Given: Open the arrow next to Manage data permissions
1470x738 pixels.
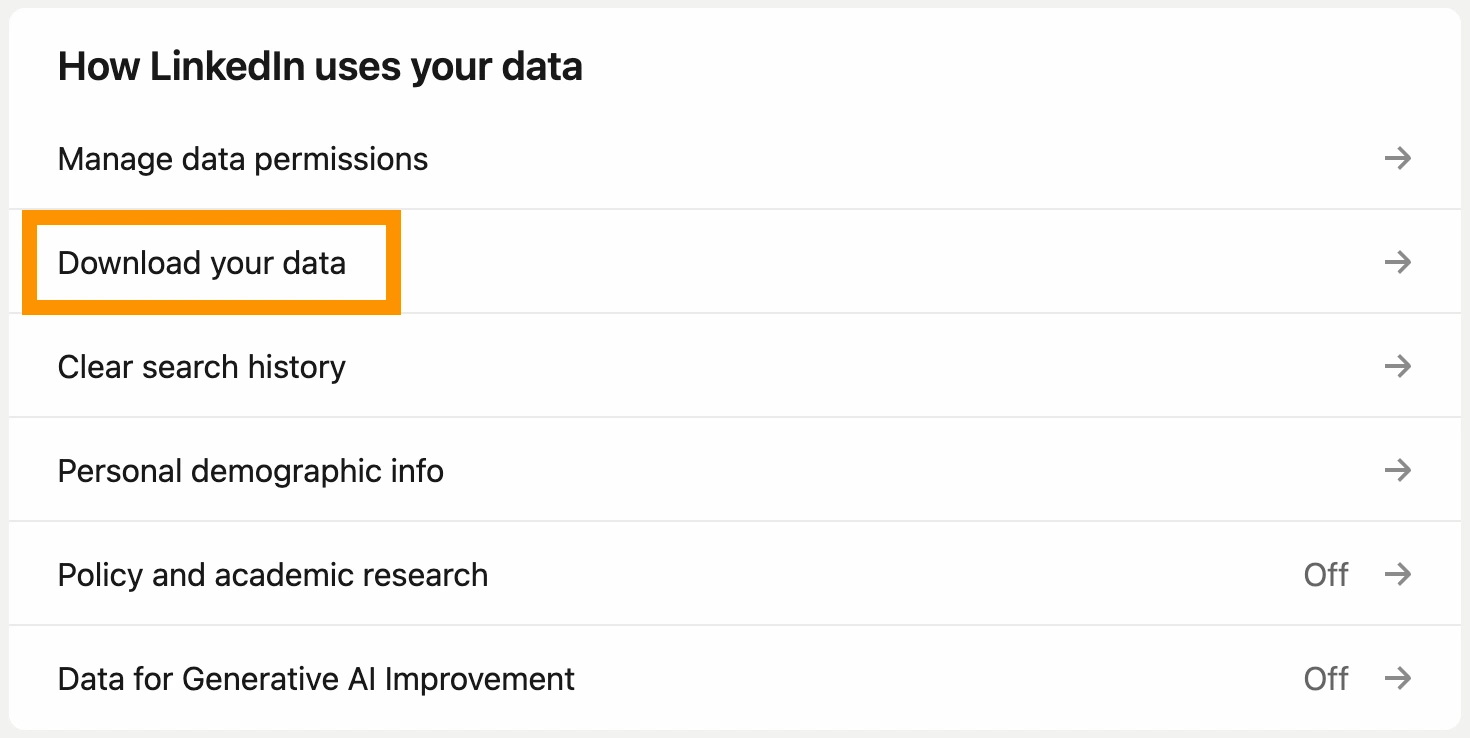Looking at the screenshot, I should (1400, 158).
